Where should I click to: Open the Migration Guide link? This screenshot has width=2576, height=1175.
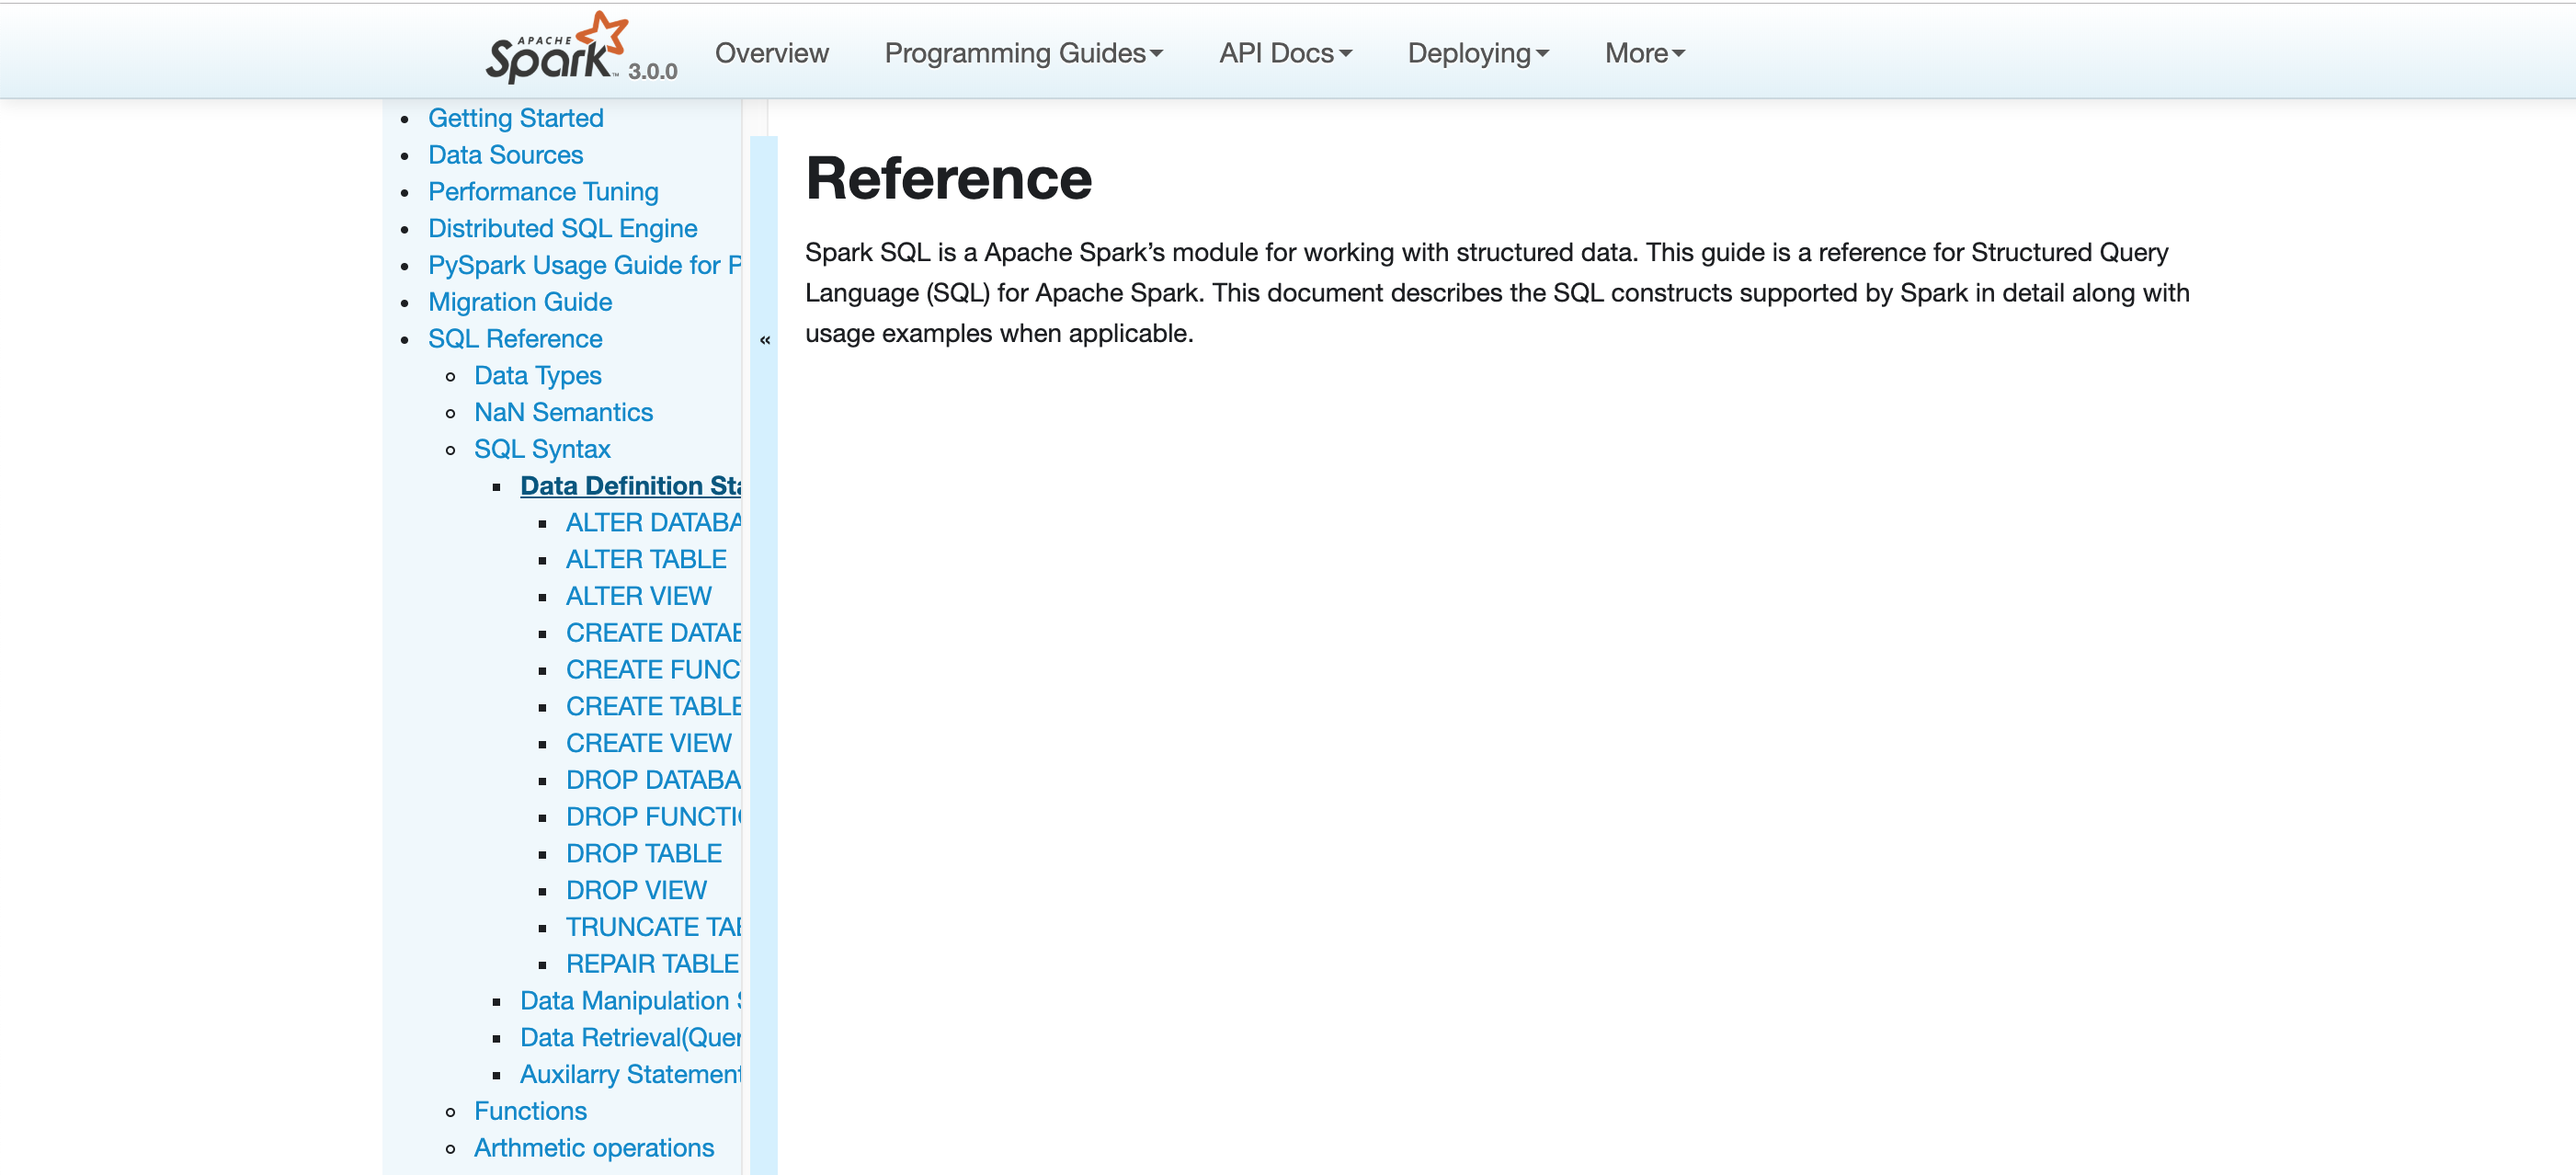click(519, 302)
